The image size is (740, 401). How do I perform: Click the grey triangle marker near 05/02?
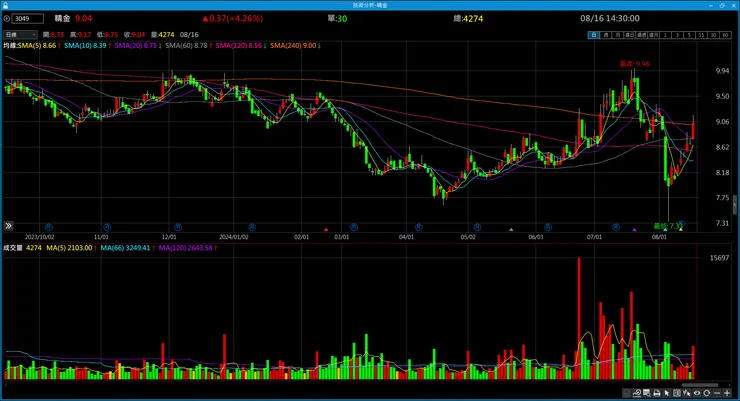point(511,229)
